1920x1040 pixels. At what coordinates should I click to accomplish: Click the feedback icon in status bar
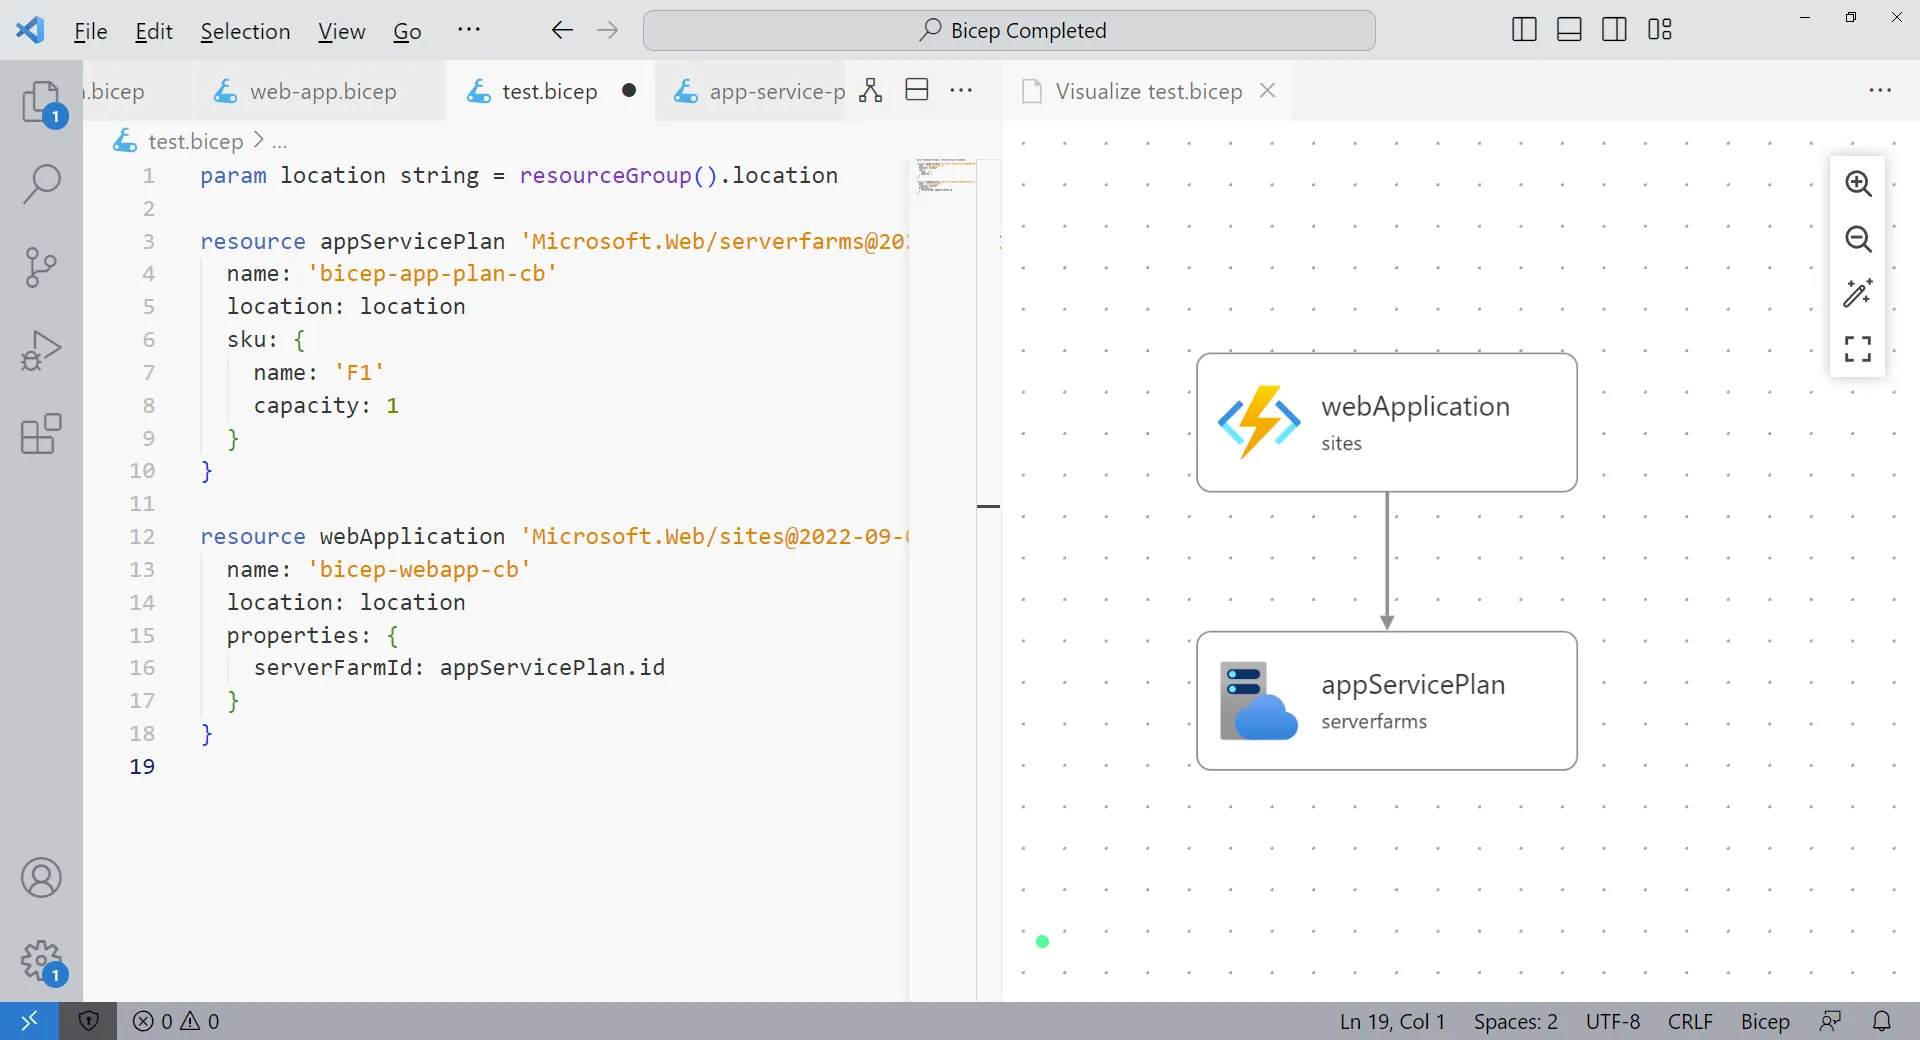click(x=1830, y=1021)
